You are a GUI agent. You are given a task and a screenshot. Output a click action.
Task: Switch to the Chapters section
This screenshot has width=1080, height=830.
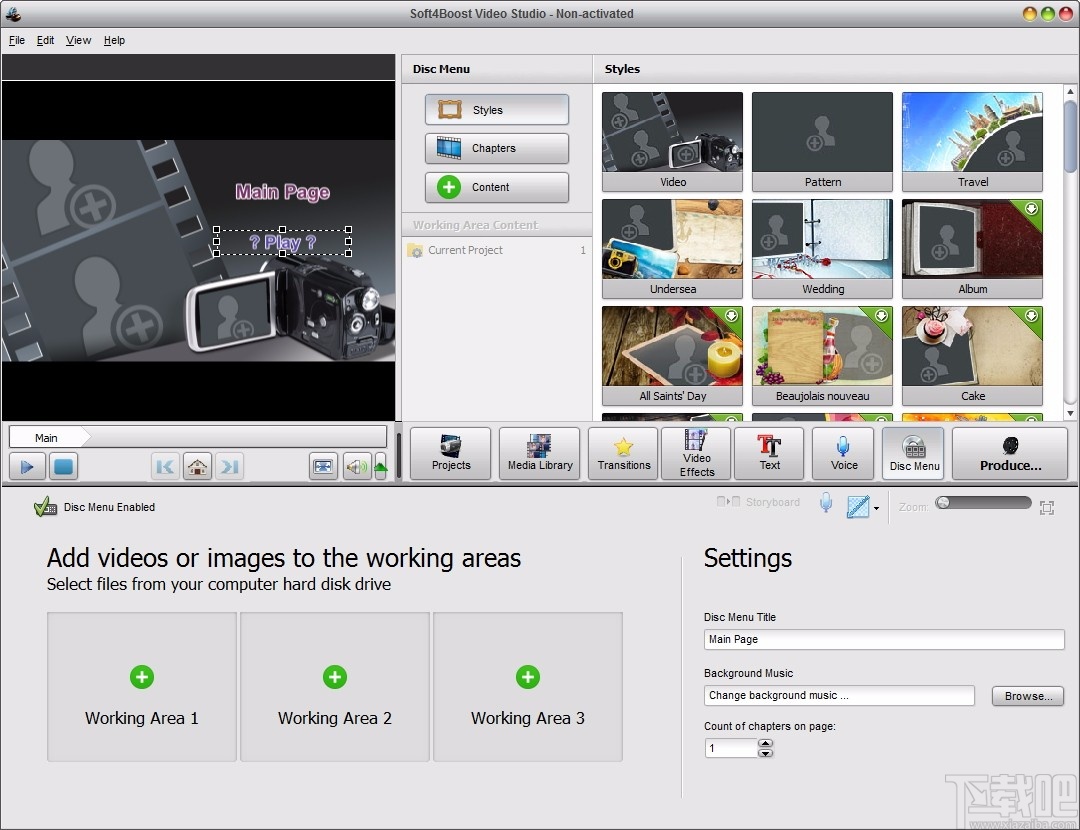coord(496,148)
